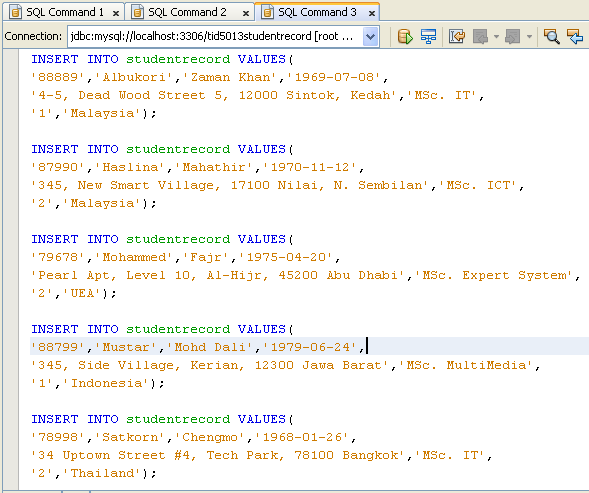Switch to the SQL Command 1 tab
The width and height of the screenshot is (589, 493).
[x=65, y=12]
